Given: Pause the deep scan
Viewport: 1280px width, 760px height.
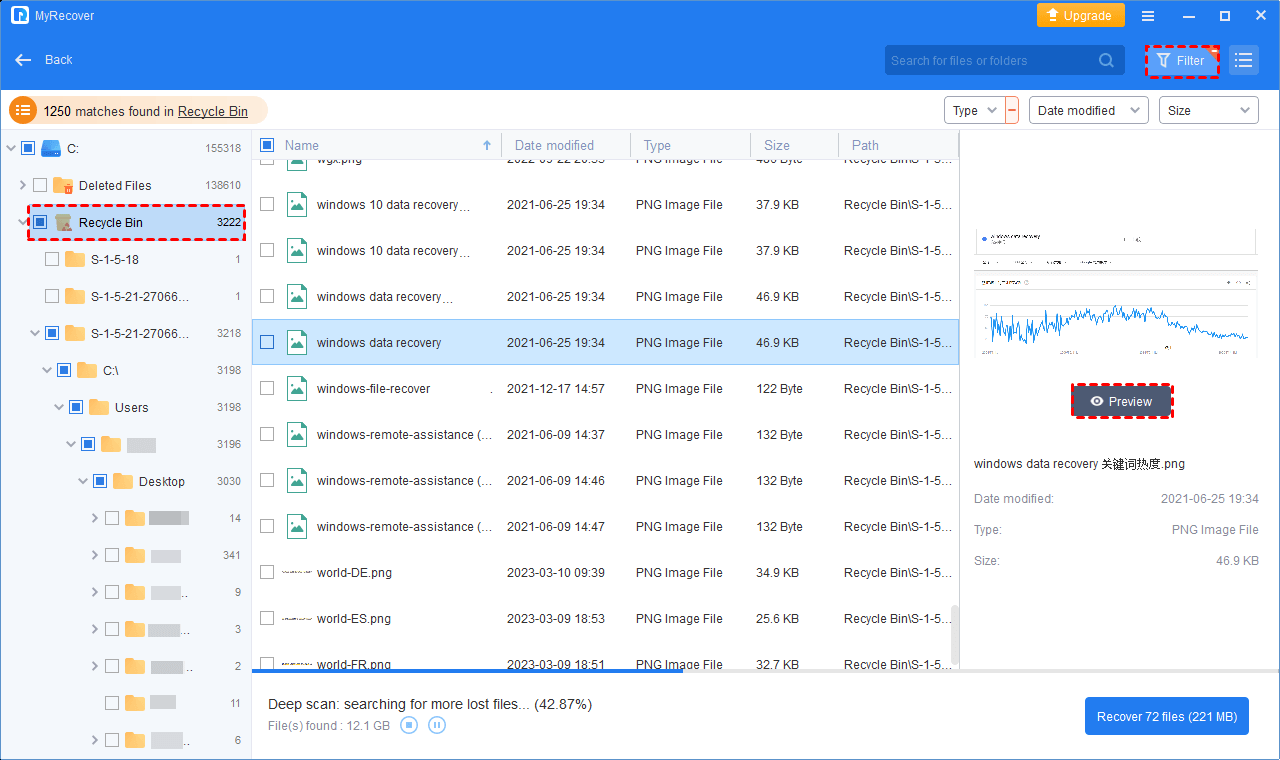Looking at the screenshot, I should (x=437, y=725).
